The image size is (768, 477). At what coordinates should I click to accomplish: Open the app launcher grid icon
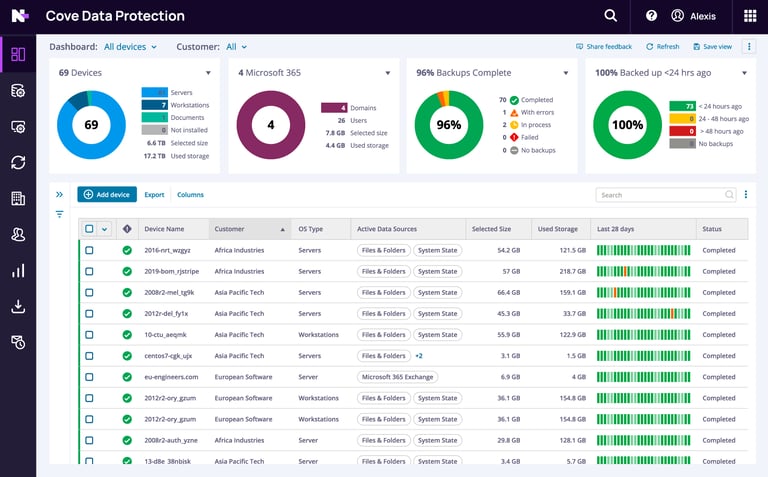coord(750,16)
